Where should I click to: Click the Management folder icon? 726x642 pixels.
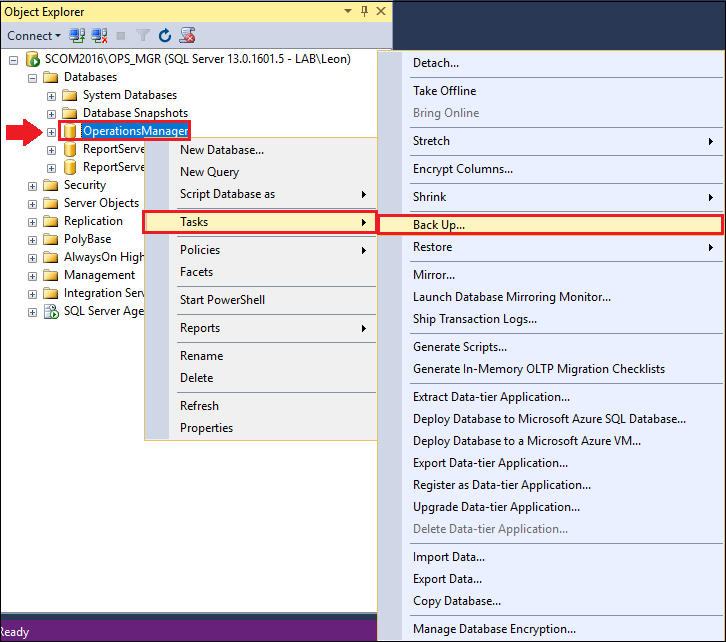[50, 275]
